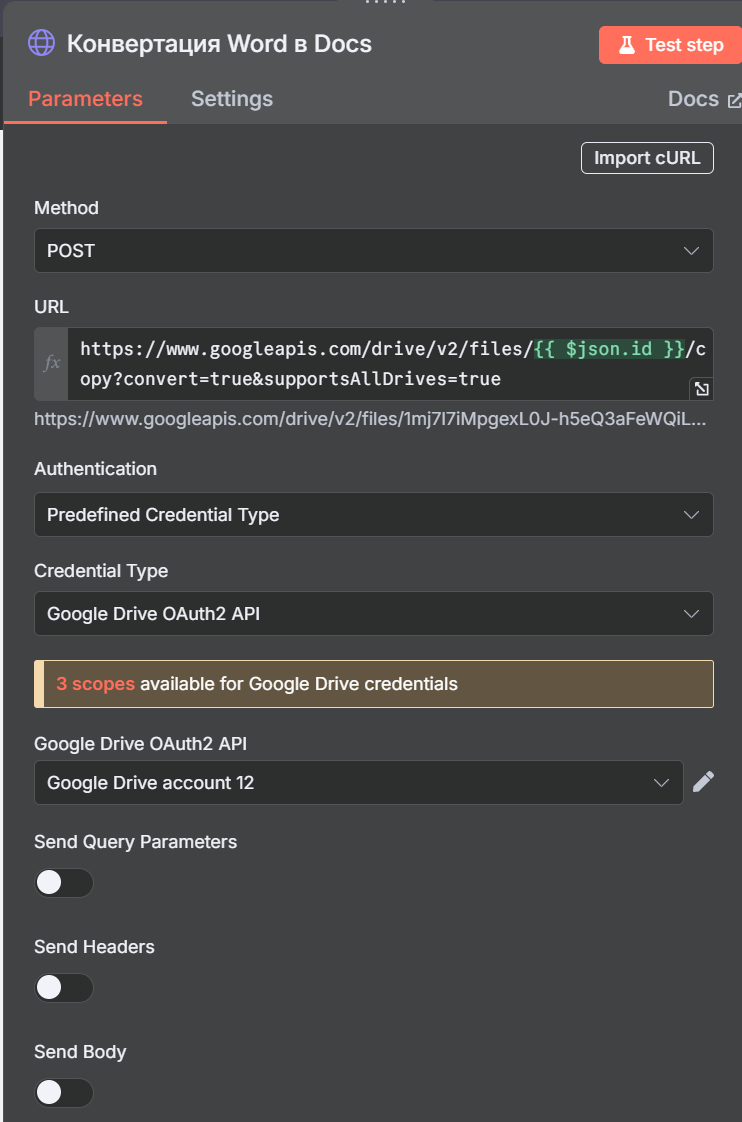Open the external link icon beside Docs
This screenshot has width=742, height=1122.
(x=734, y=100)
